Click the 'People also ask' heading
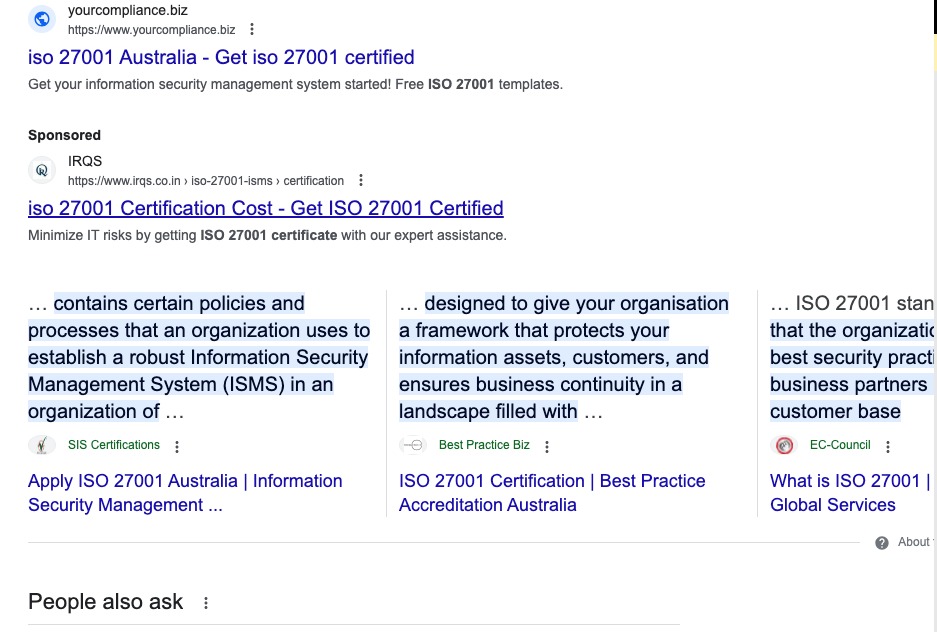 click(x=106, y=602)
